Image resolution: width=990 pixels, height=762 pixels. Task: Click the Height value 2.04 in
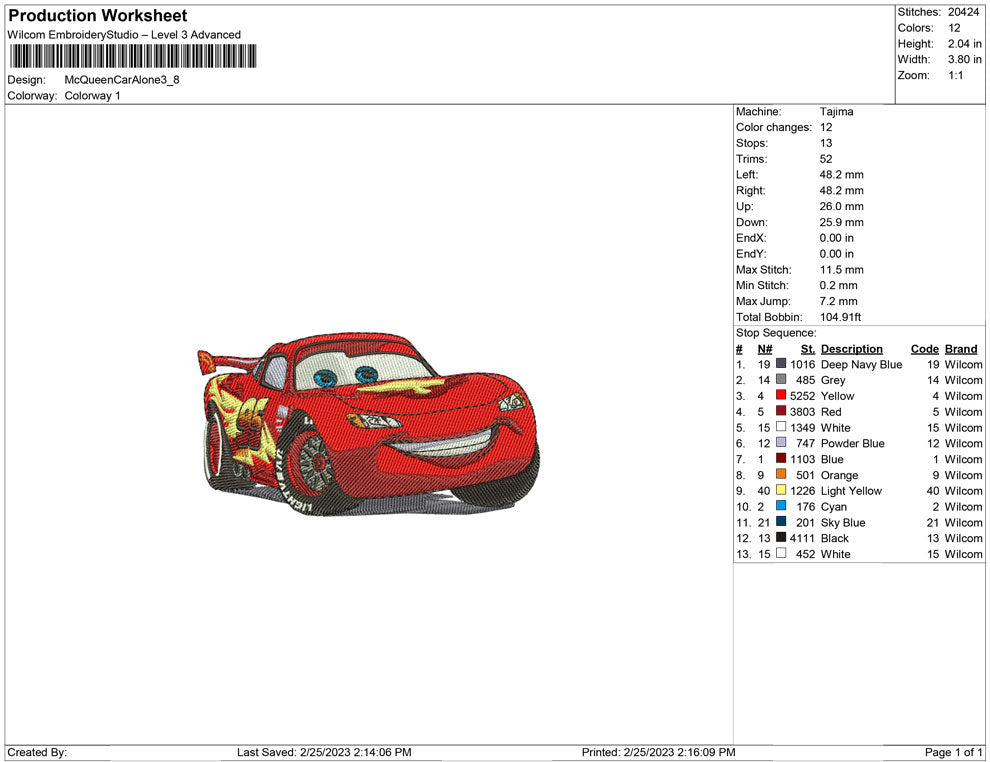(965, 44)
